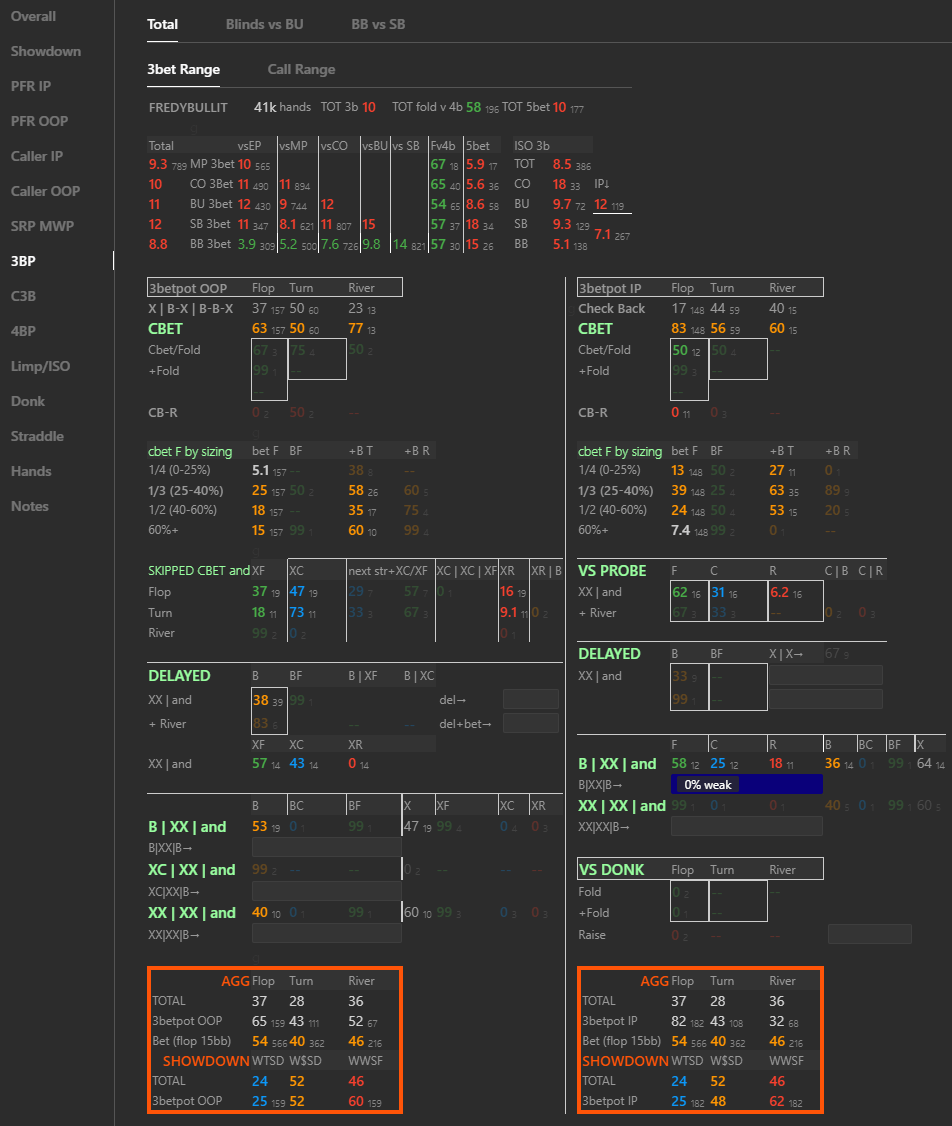Select the 3bet Range sub-tab

coord(184,70)
